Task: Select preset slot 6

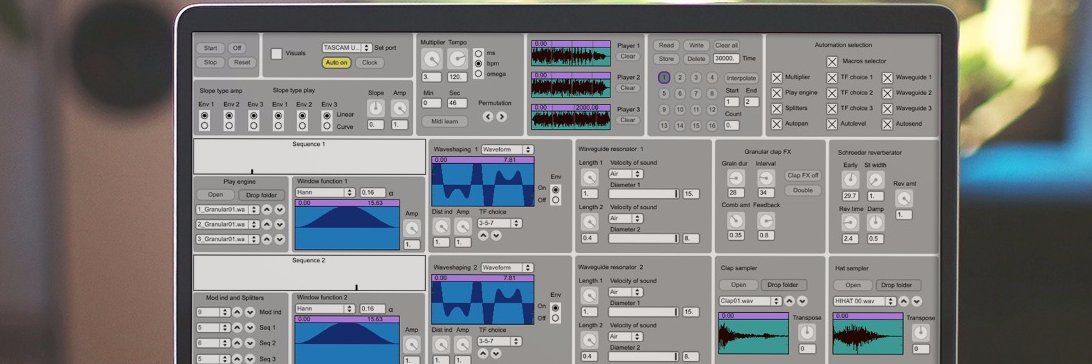Action: tap(680, 93)
